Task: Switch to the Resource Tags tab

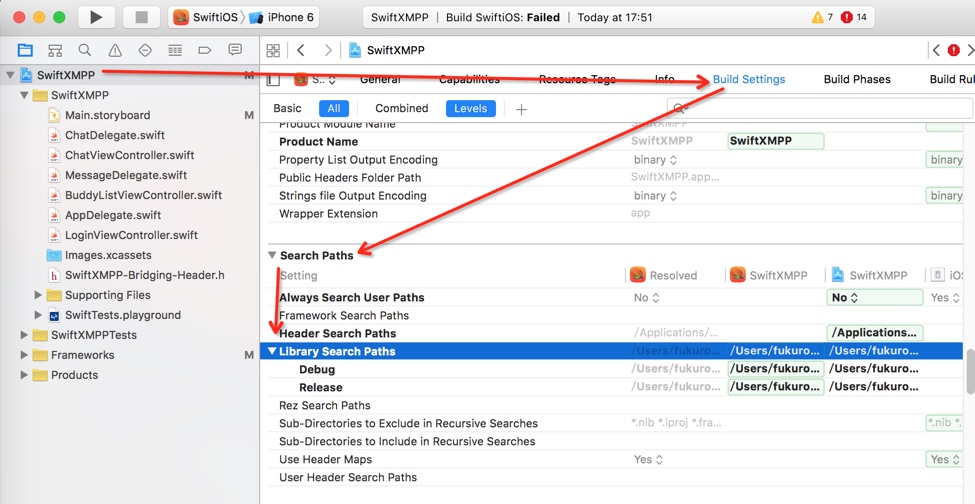Action: click(x=577, y=80)
